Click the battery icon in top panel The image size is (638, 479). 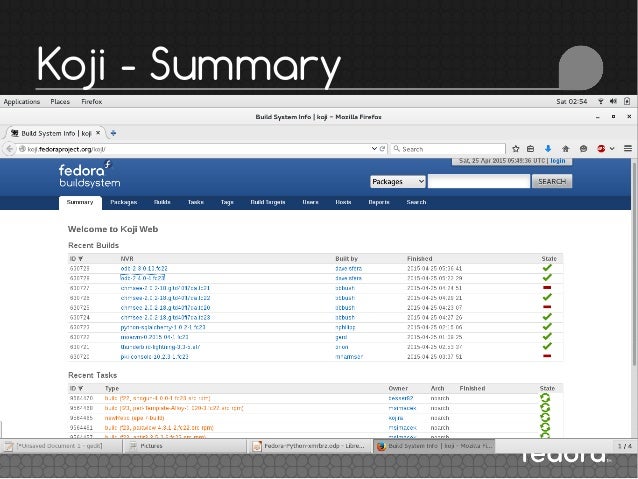coord(627,101)
